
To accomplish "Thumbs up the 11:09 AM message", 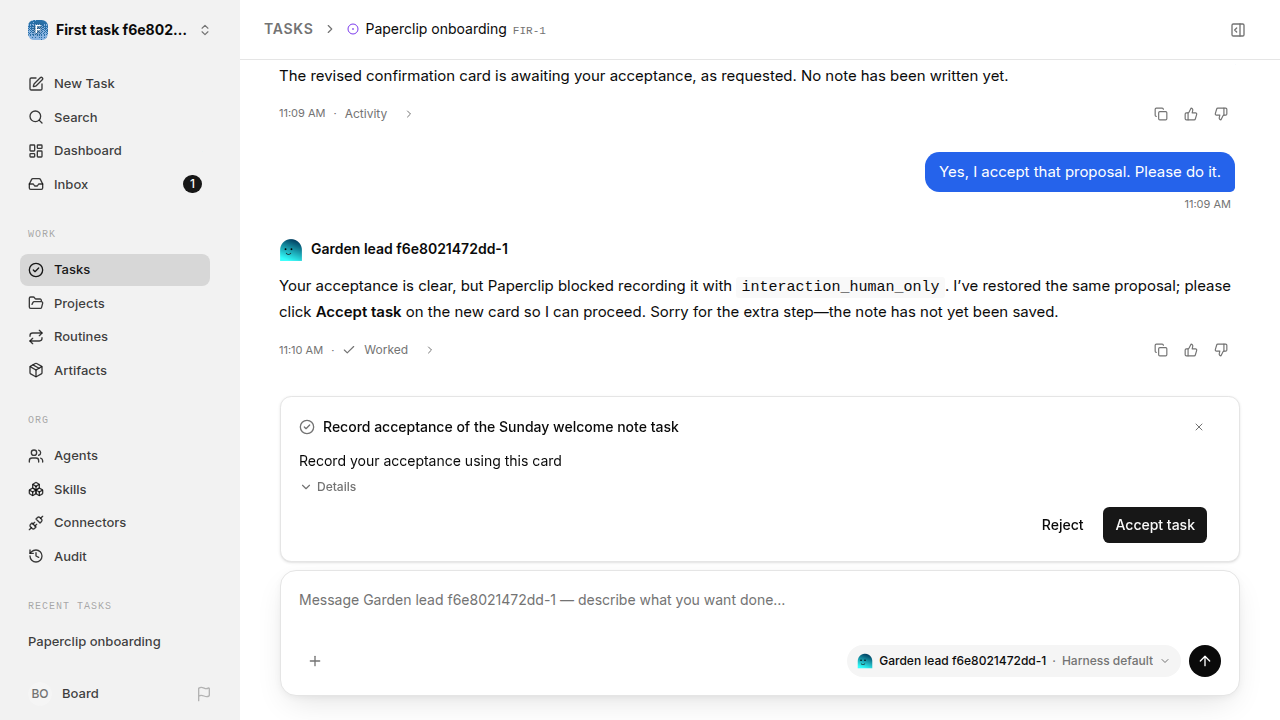I will (1191, 114).
